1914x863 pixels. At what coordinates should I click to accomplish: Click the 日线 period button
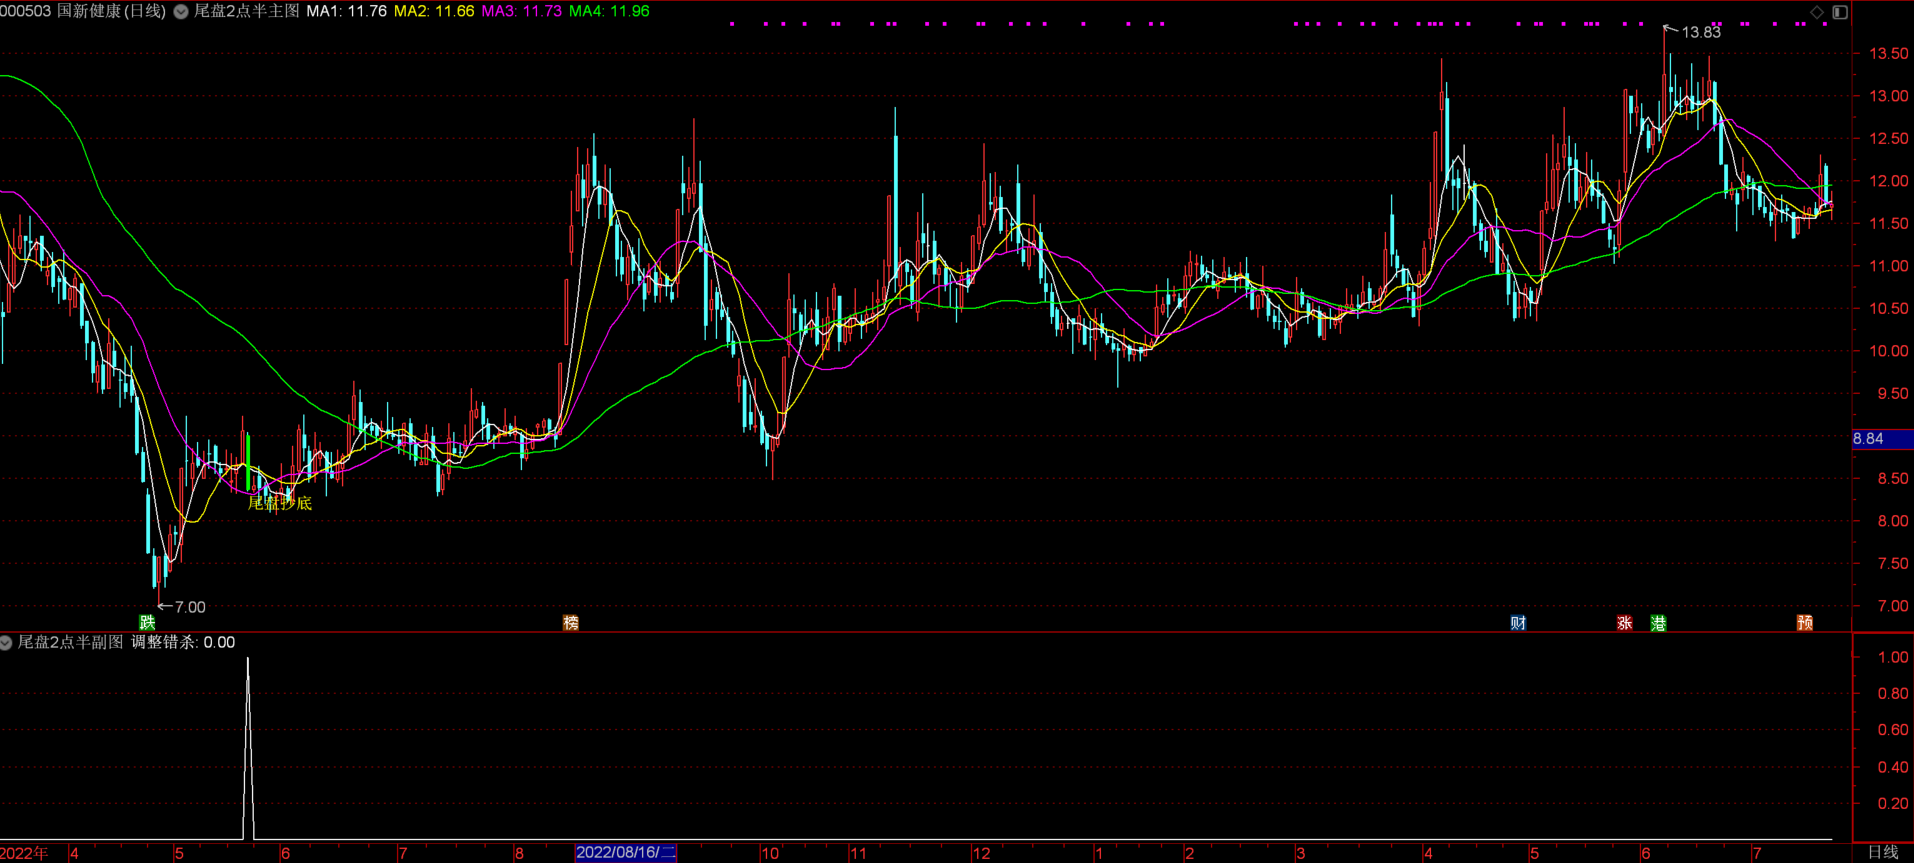point(1883,852)
